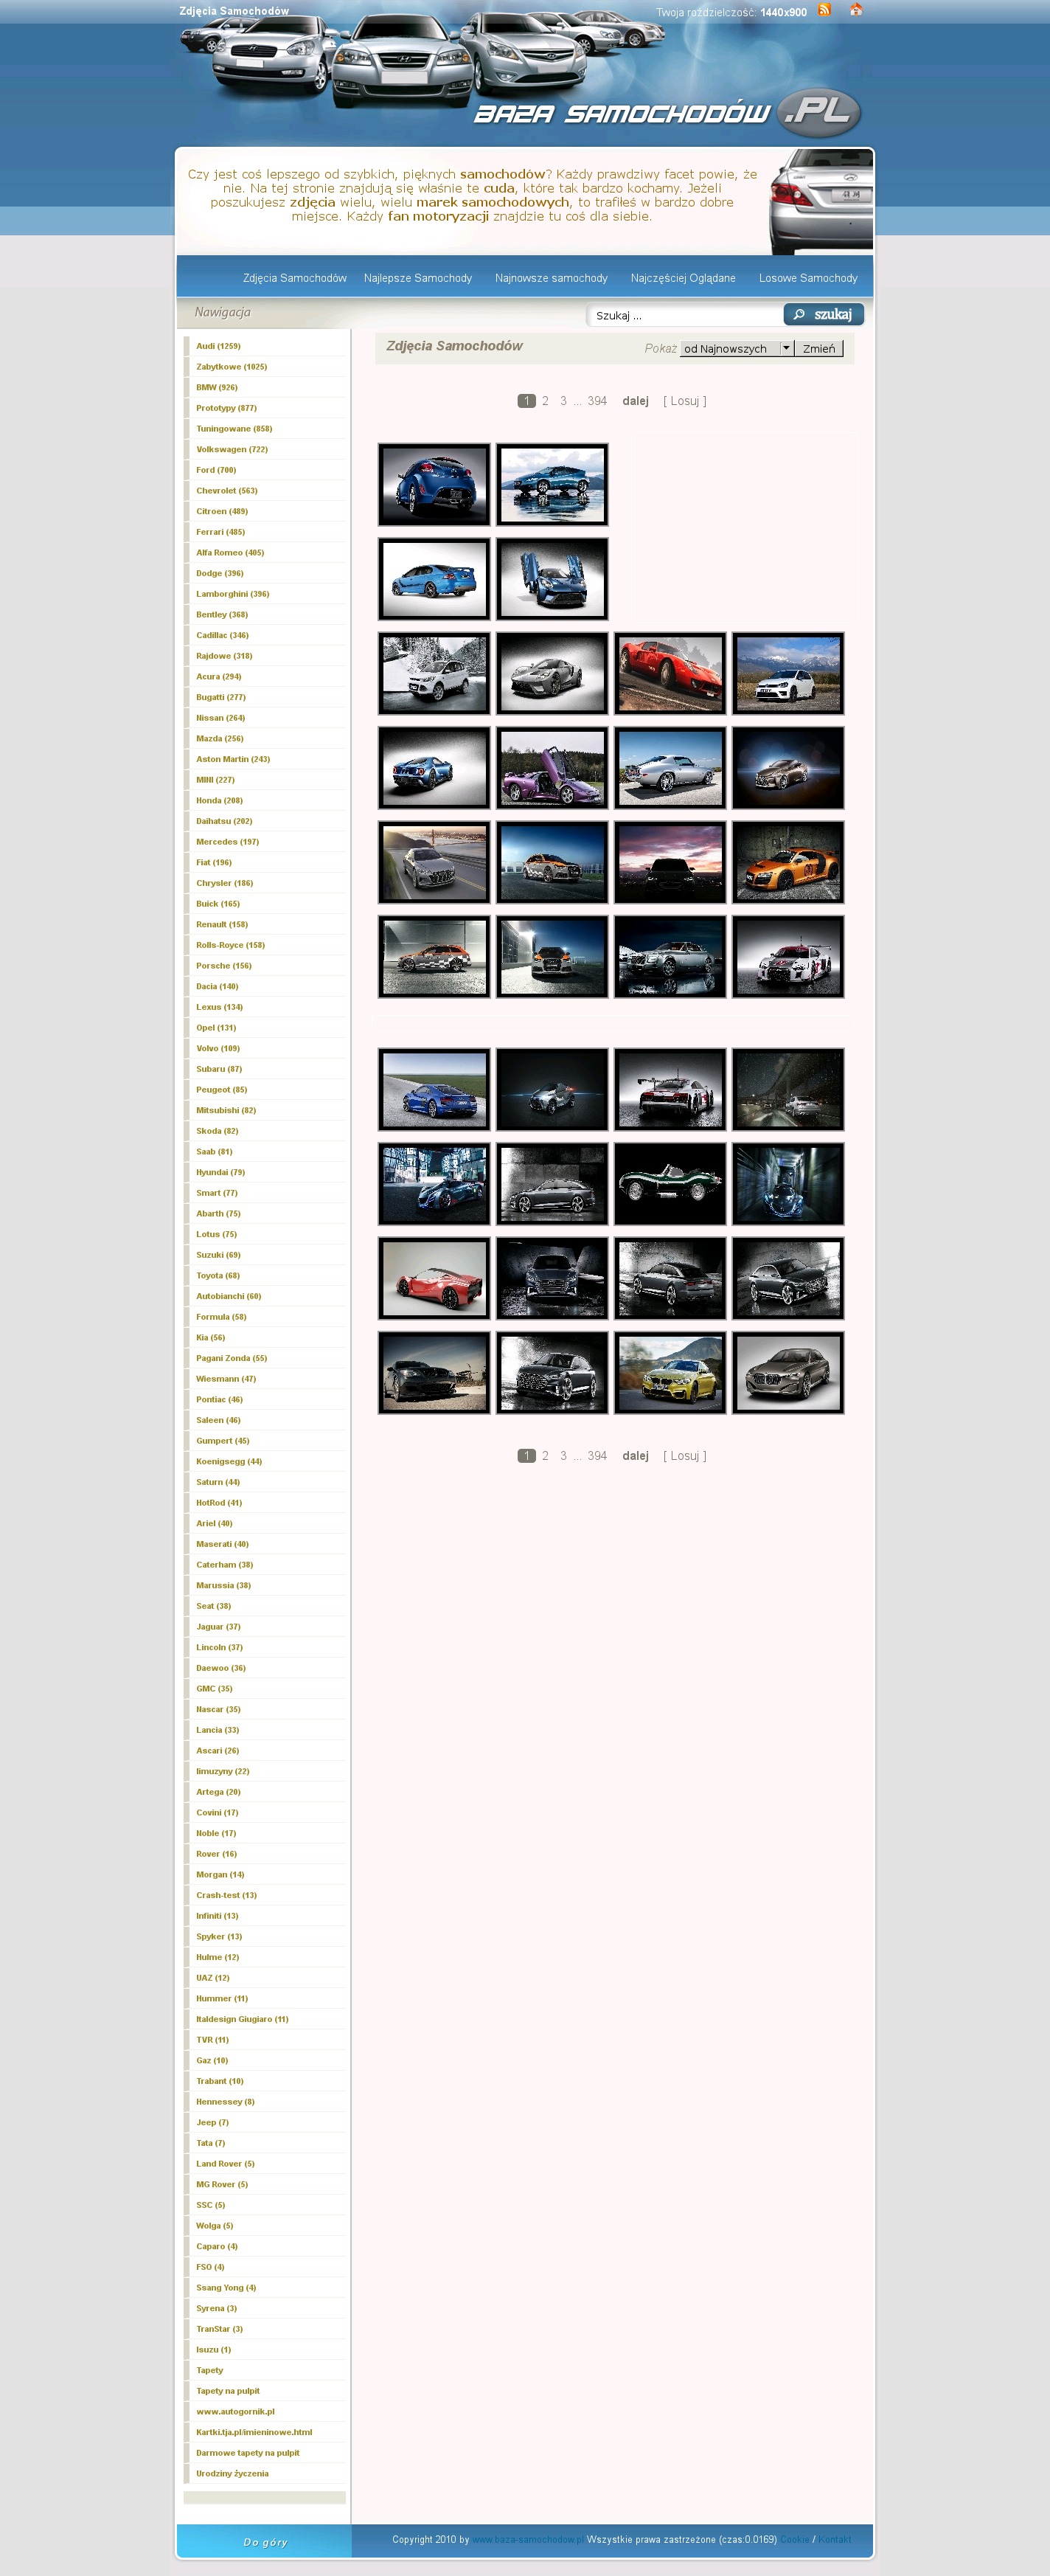The width and height of the screenshot is (1050, 2576).
Task: Click the top pagination dalej link
Action: click(x=635, y=401)
